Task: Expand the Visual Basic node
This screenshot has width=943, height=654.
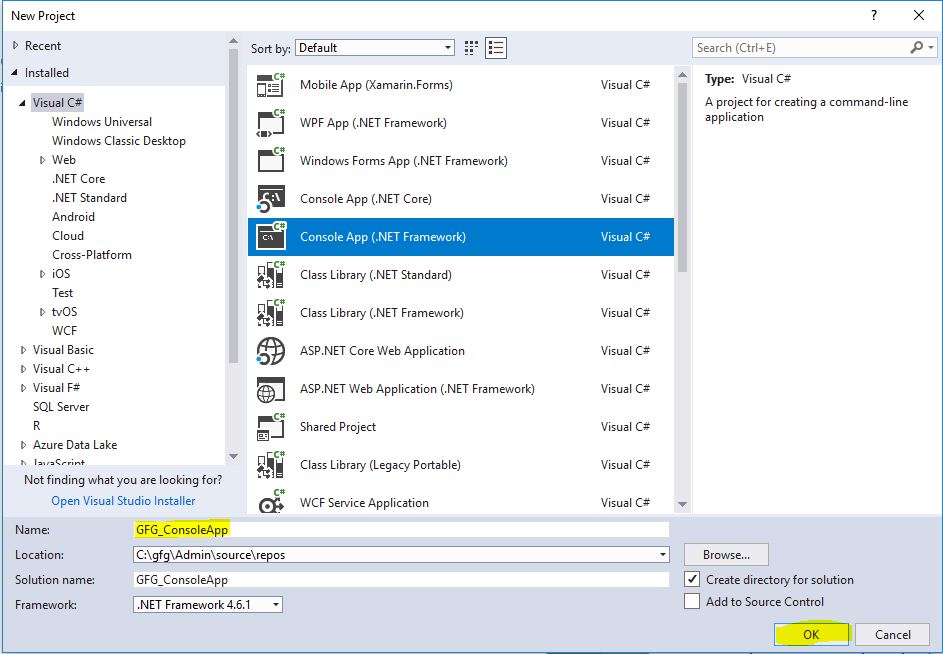Action: (x=23, y=350)
